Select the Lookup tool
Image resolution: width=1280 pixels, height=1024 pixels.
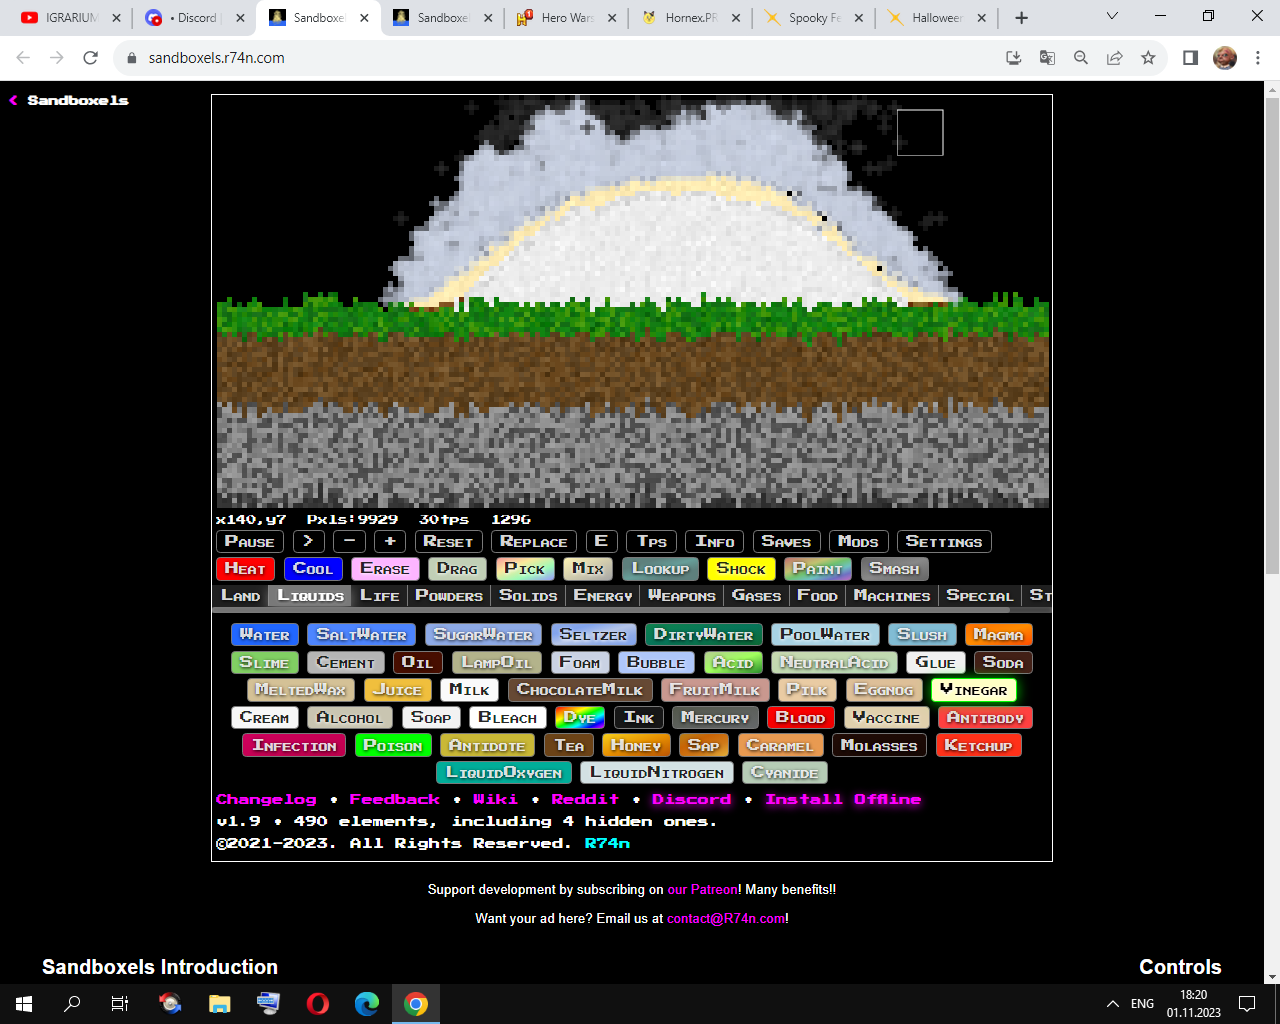(x=660, y=568)
